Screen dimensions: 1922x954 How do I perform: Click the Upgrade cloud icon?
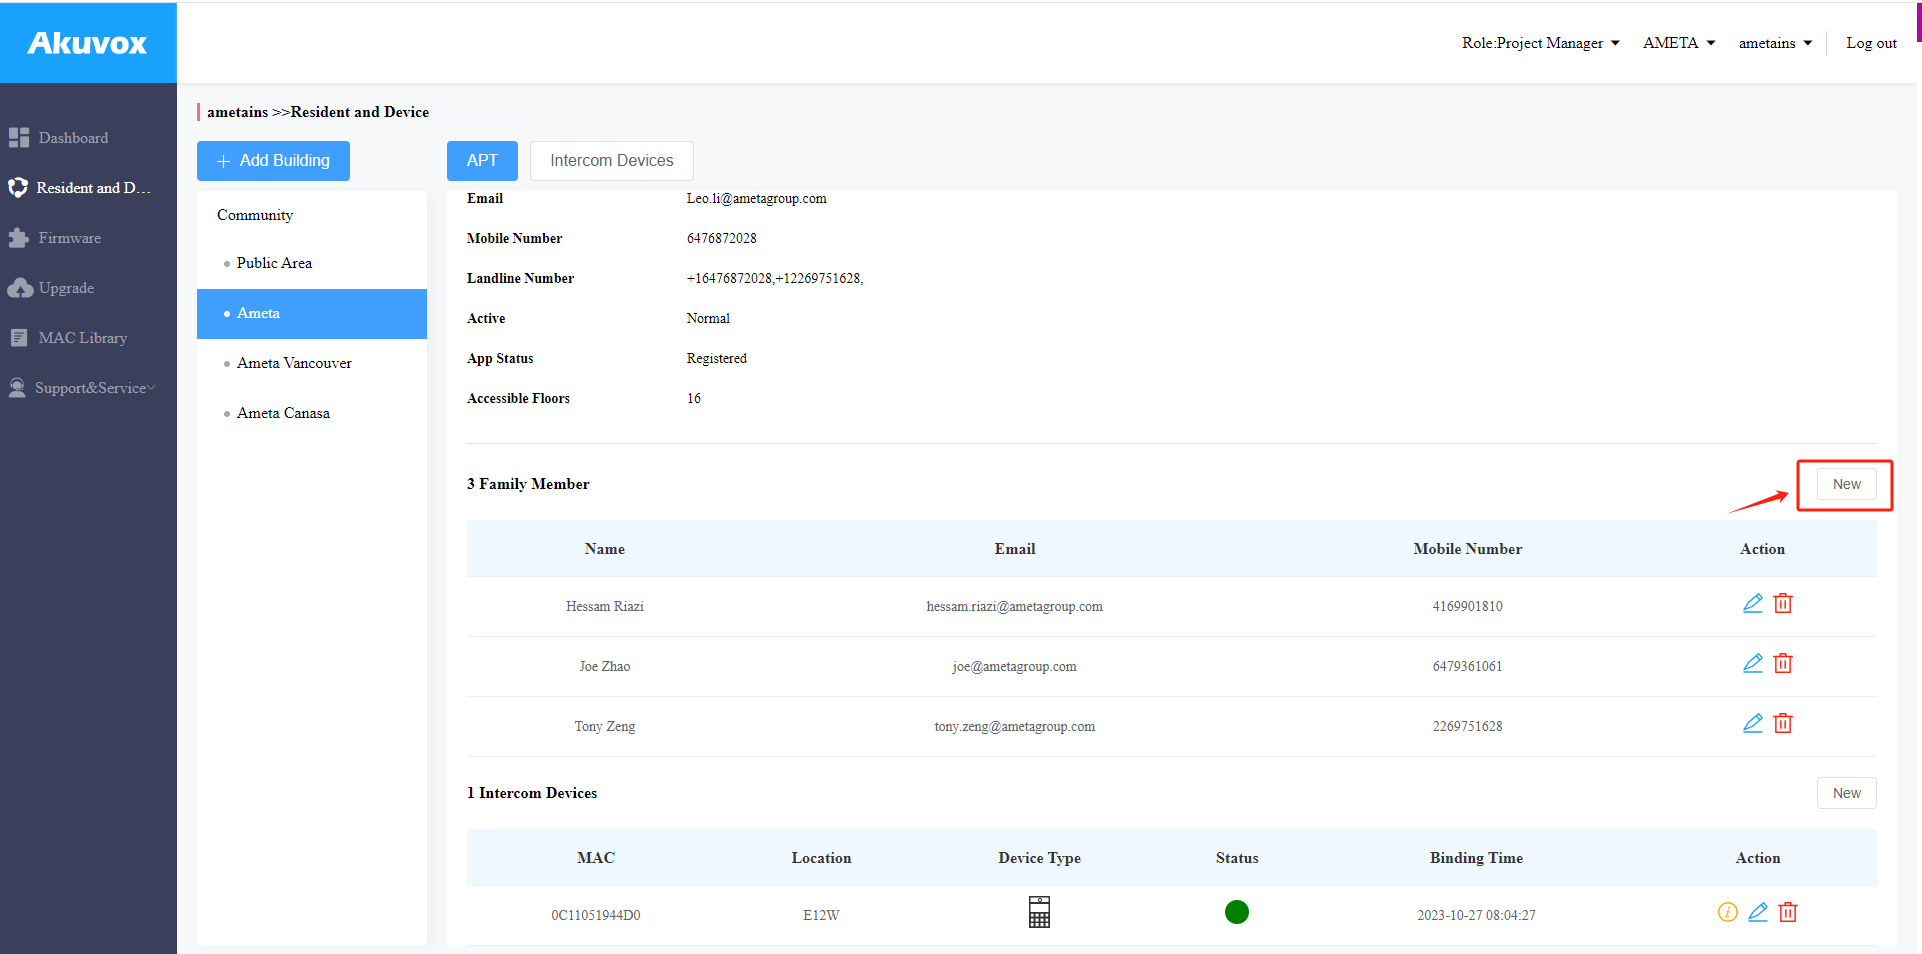20,288
